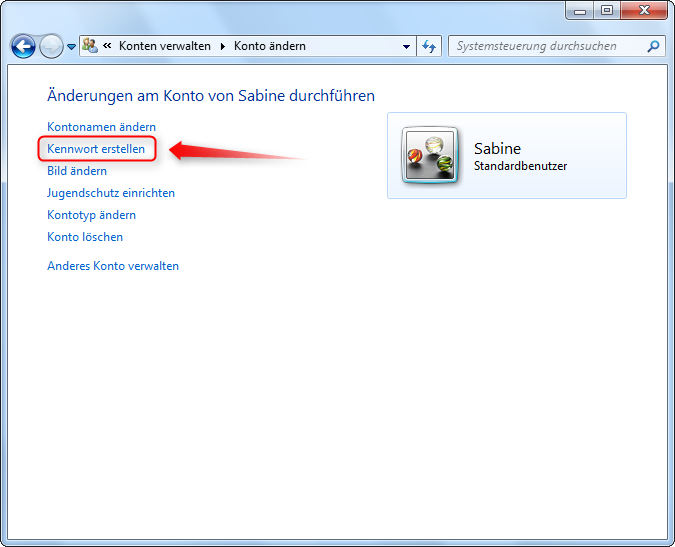The image size is (675, 547).
Task: Open the Kontonamen ändern link
Action: coord(101,127)
